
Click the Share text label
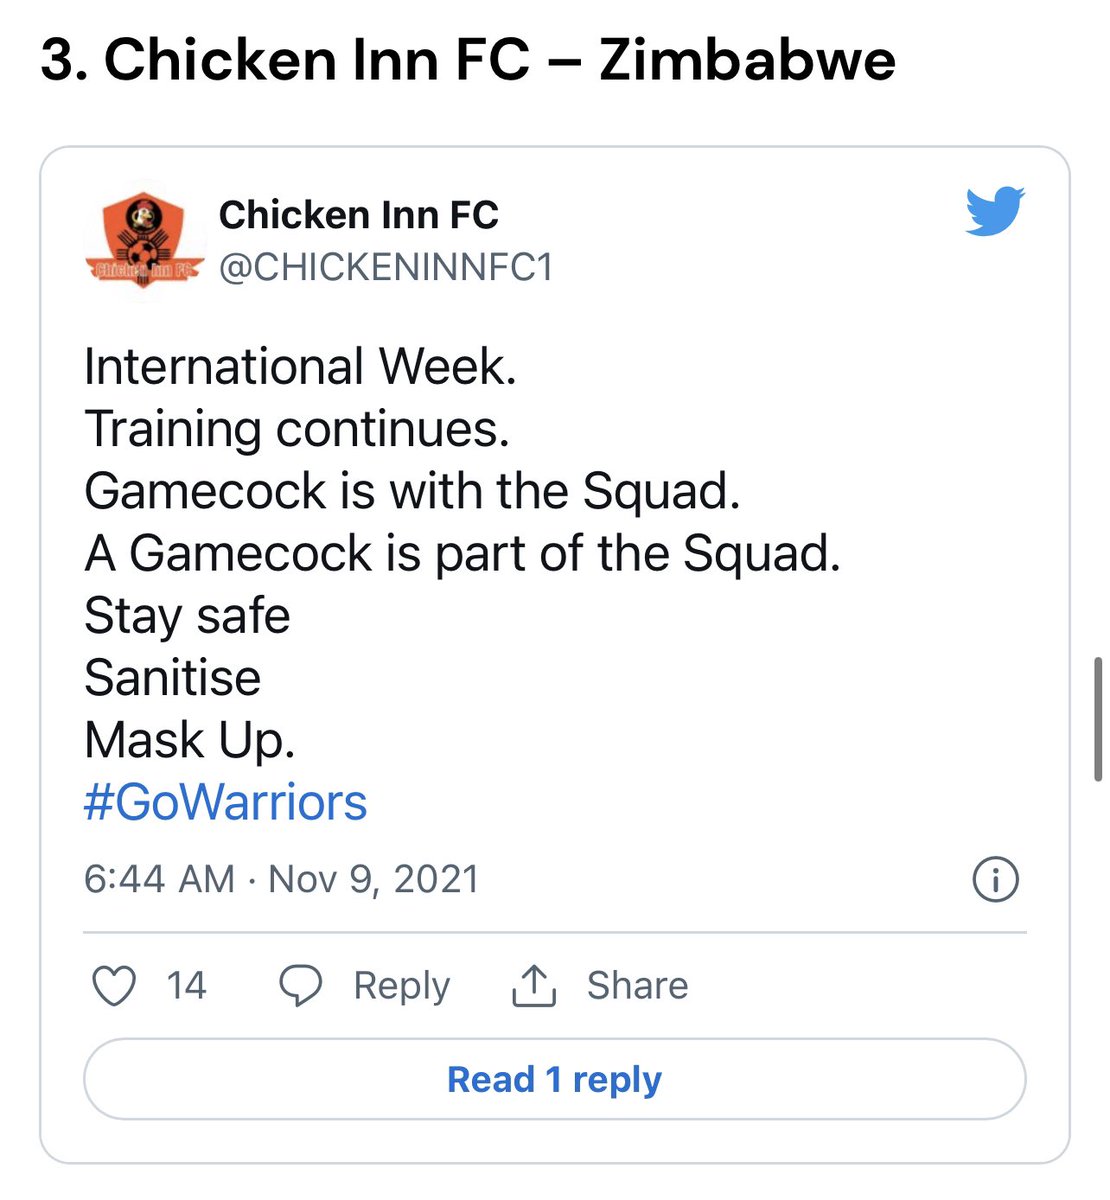(637, 985)
